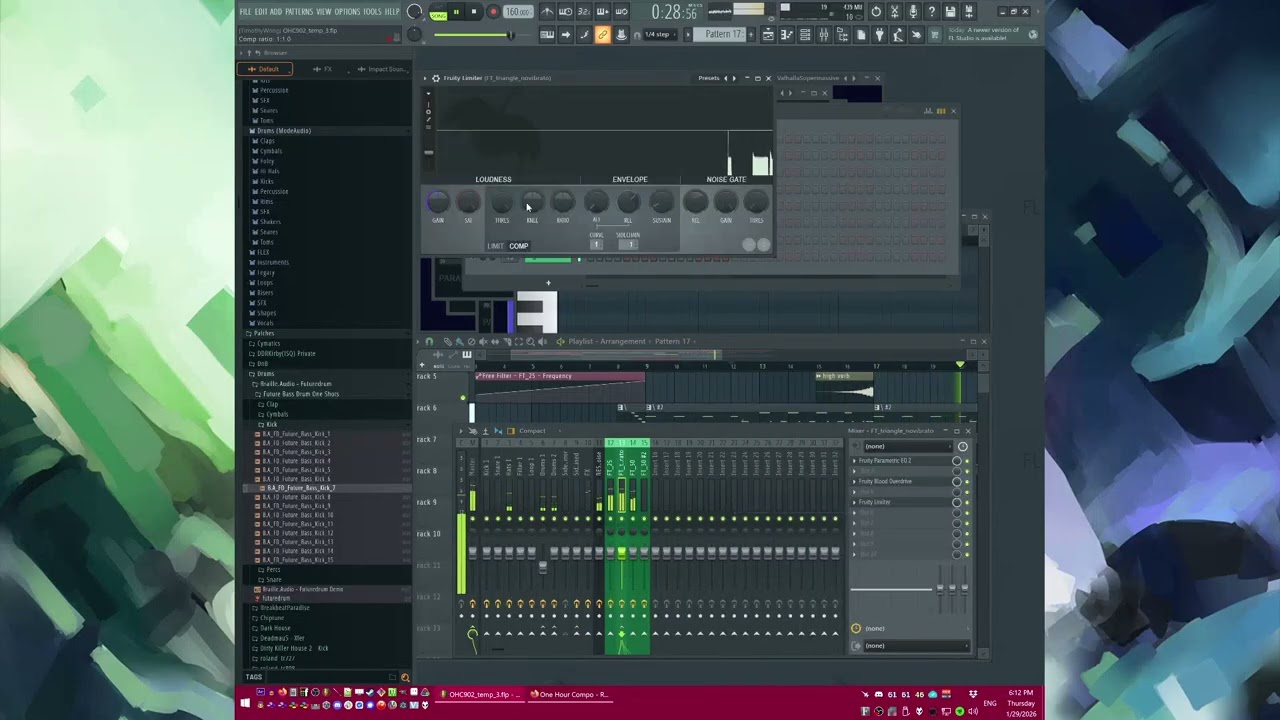Expand the Future Bass Drum One Shots folder

click(300, 394)
